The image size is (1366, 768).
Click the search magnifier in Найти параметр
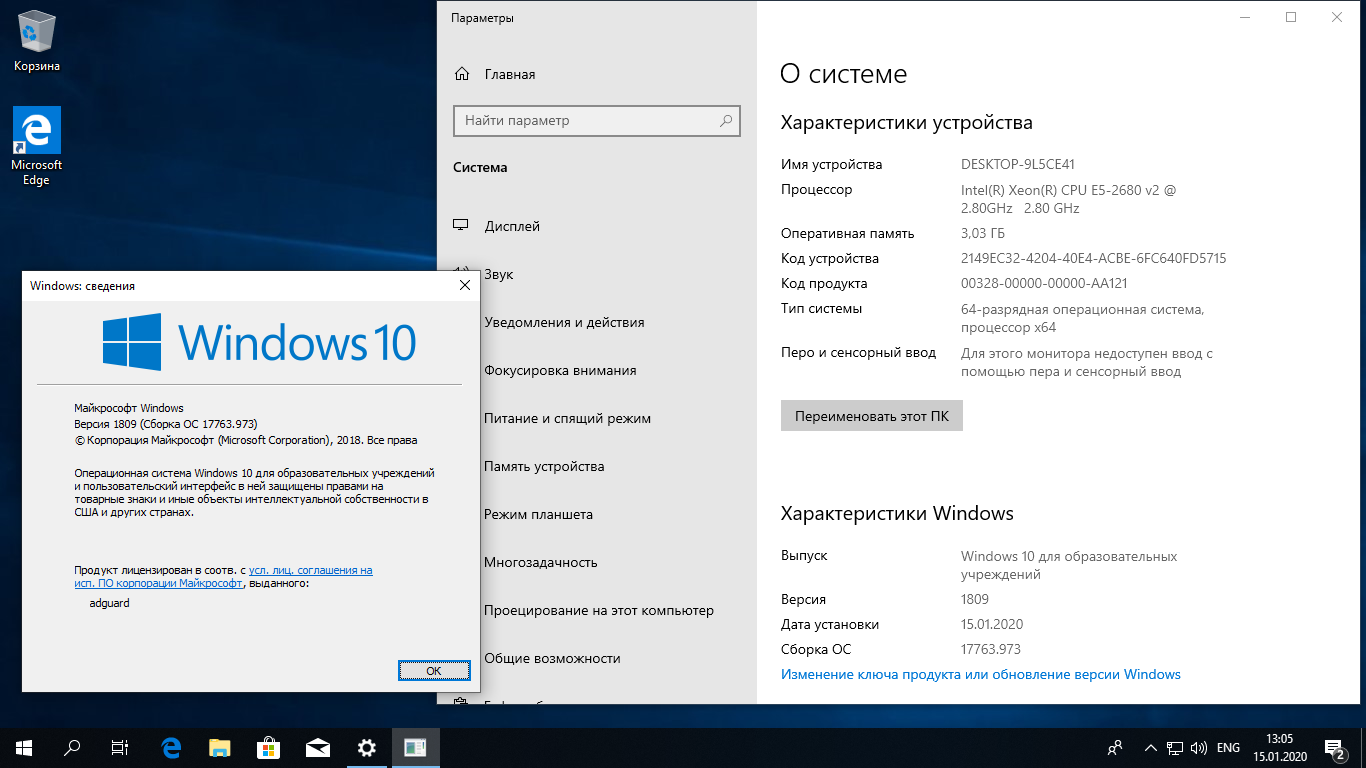click(726, 120)
